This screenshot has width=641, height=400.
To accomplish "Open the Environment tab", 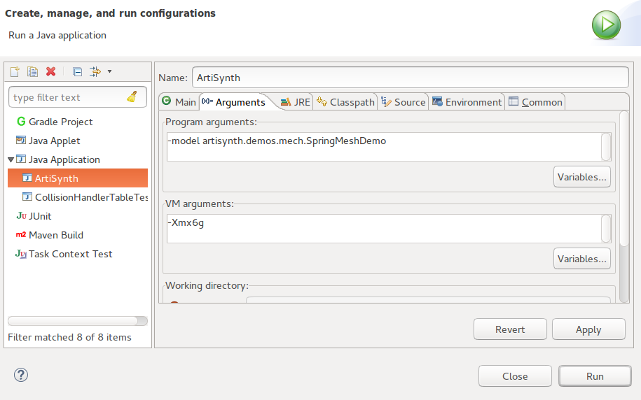I will pos(467,102).
